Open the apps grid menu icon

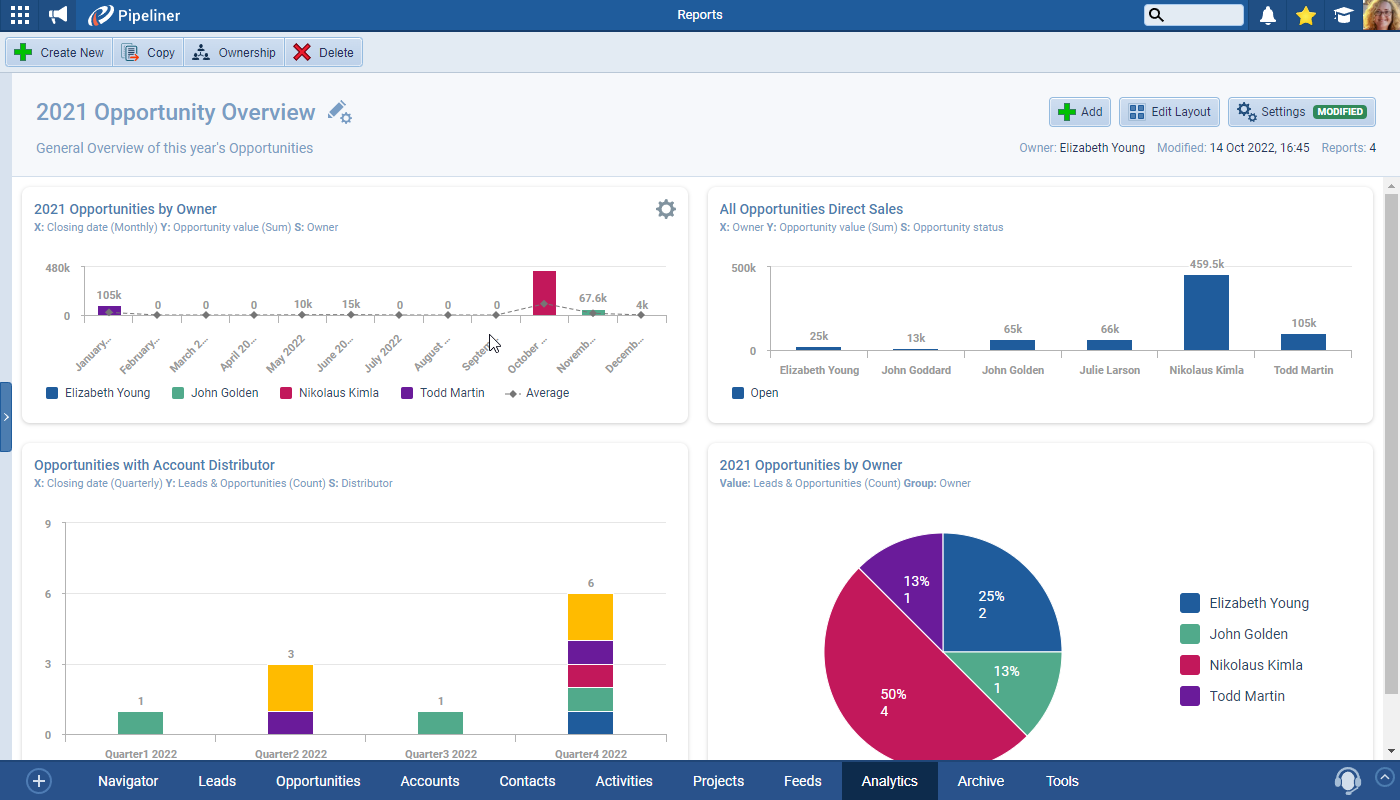coord(20,15)
